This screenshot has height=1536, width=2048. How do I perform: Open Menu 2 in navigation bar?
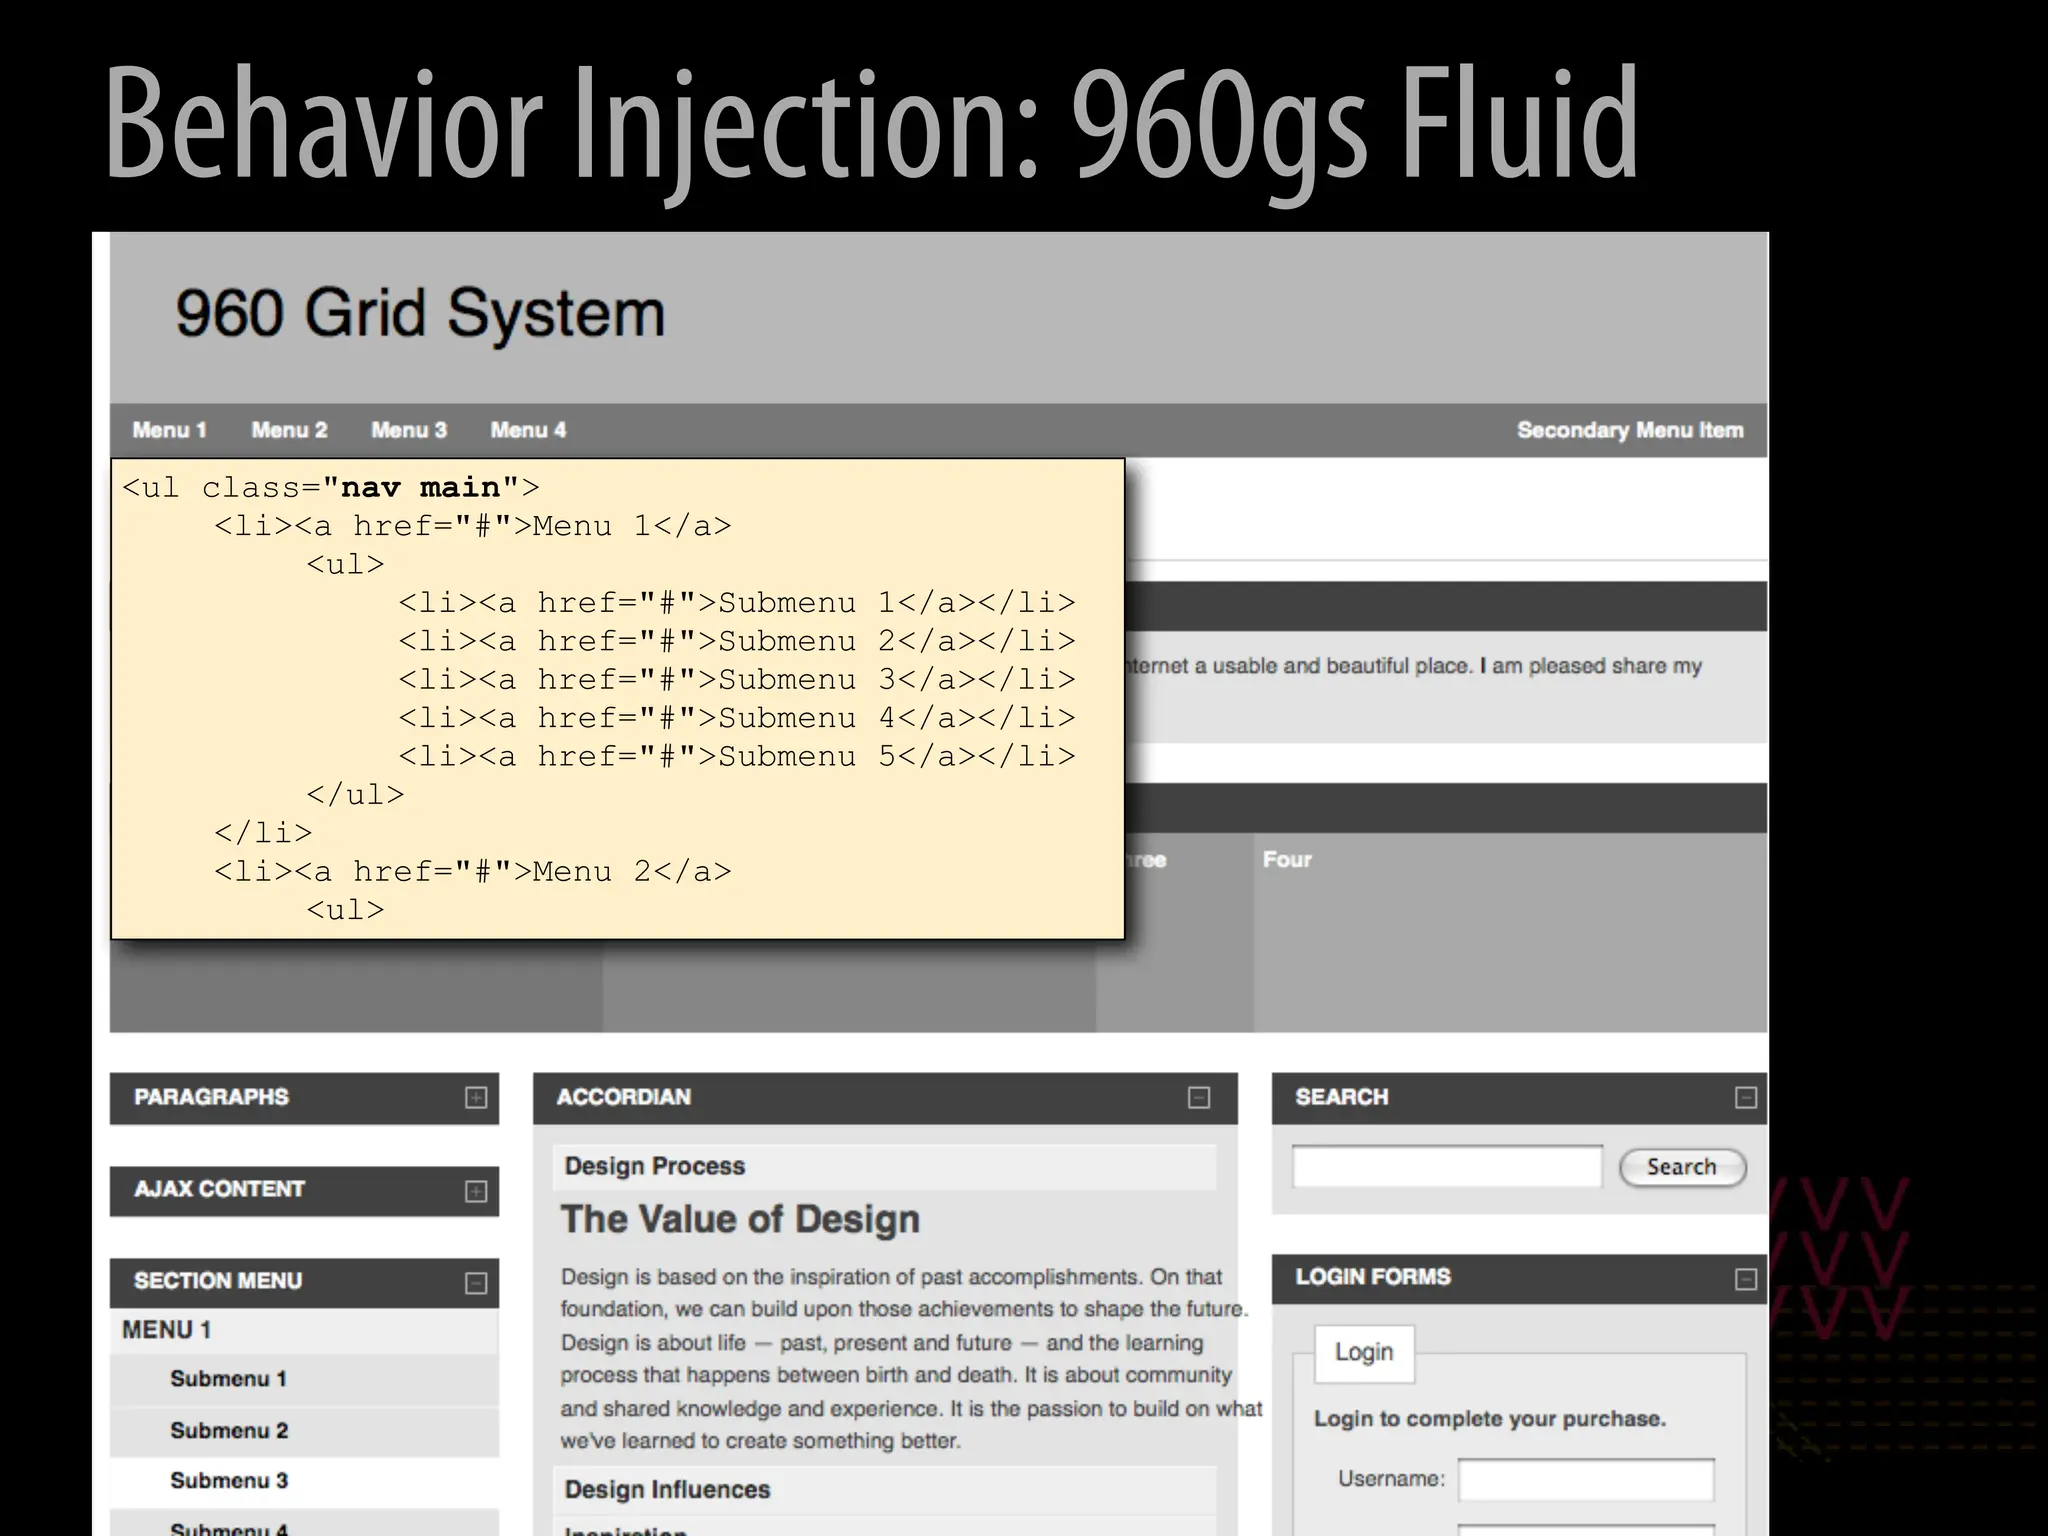coord(289,430)
